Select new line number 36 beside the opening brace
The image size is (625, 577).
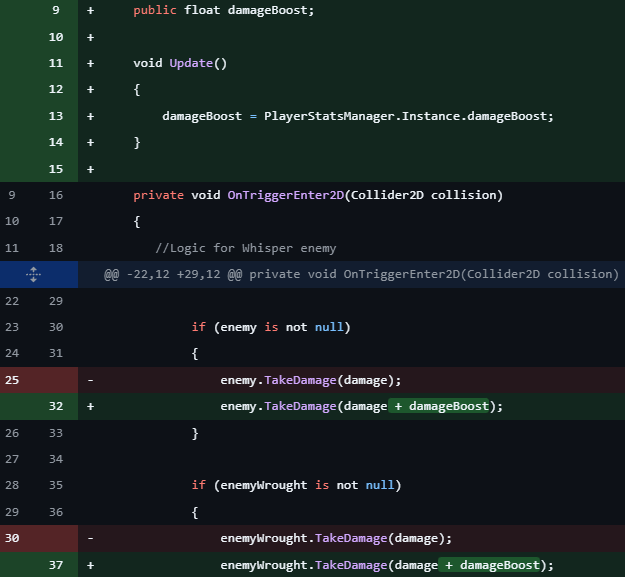pyautogui.click(x=56, y=512)
